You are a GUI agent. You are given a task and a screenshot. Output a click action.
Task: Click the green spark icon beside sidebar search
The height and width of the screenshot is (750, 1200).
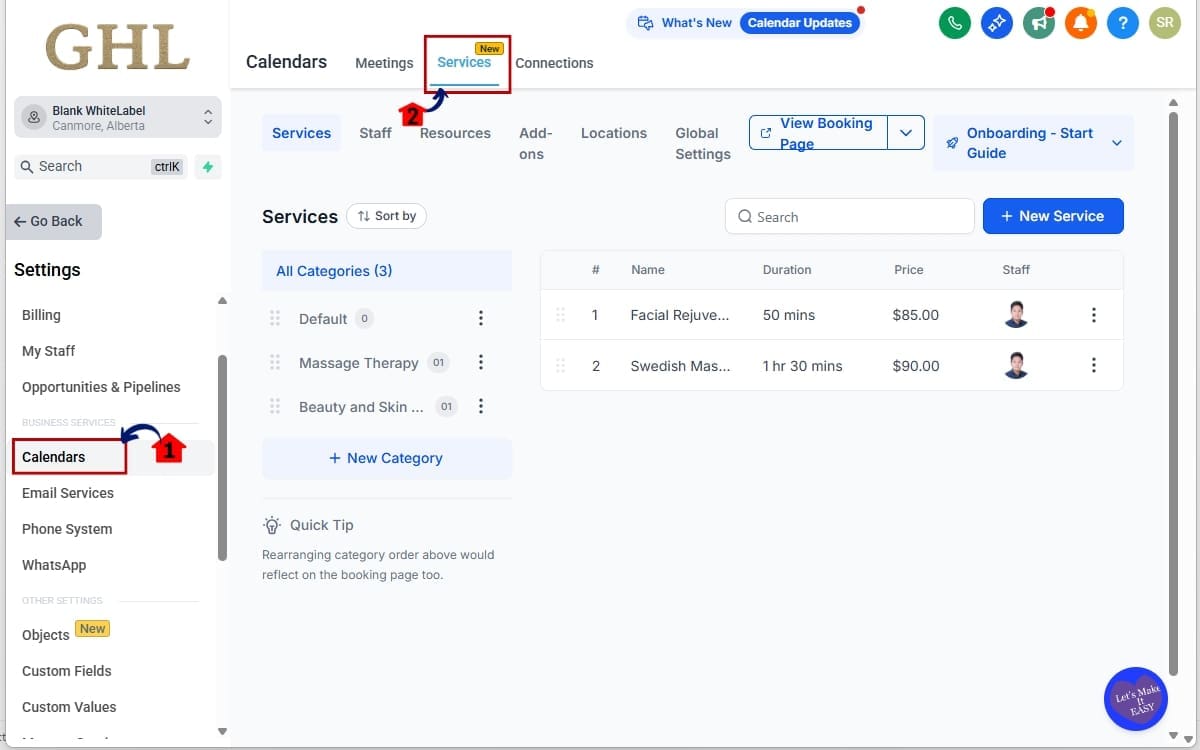pyautogui.click(x=207, y=166)
